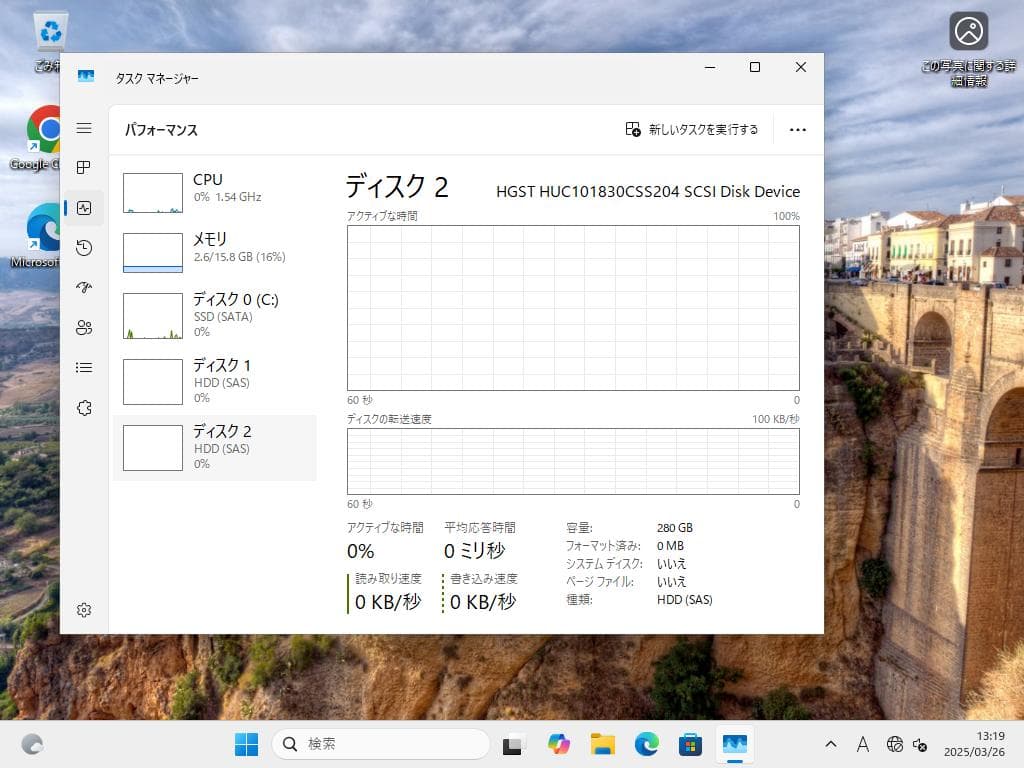Open the Windows search field
This screenshot has width=1024, height=768.
pyautogui.click(x=380, y=744)
